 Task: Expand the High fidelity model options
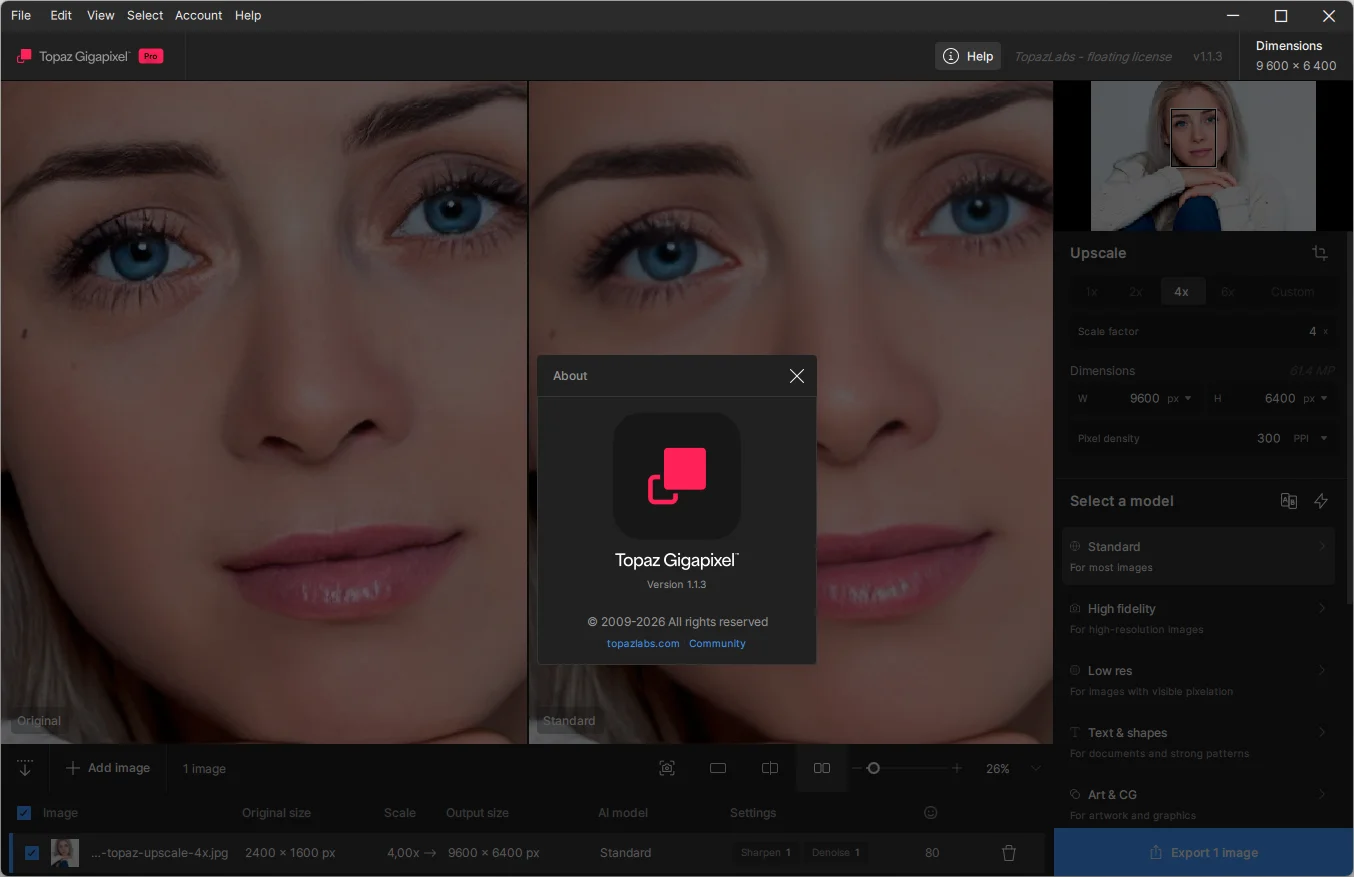pos(1322,609)
